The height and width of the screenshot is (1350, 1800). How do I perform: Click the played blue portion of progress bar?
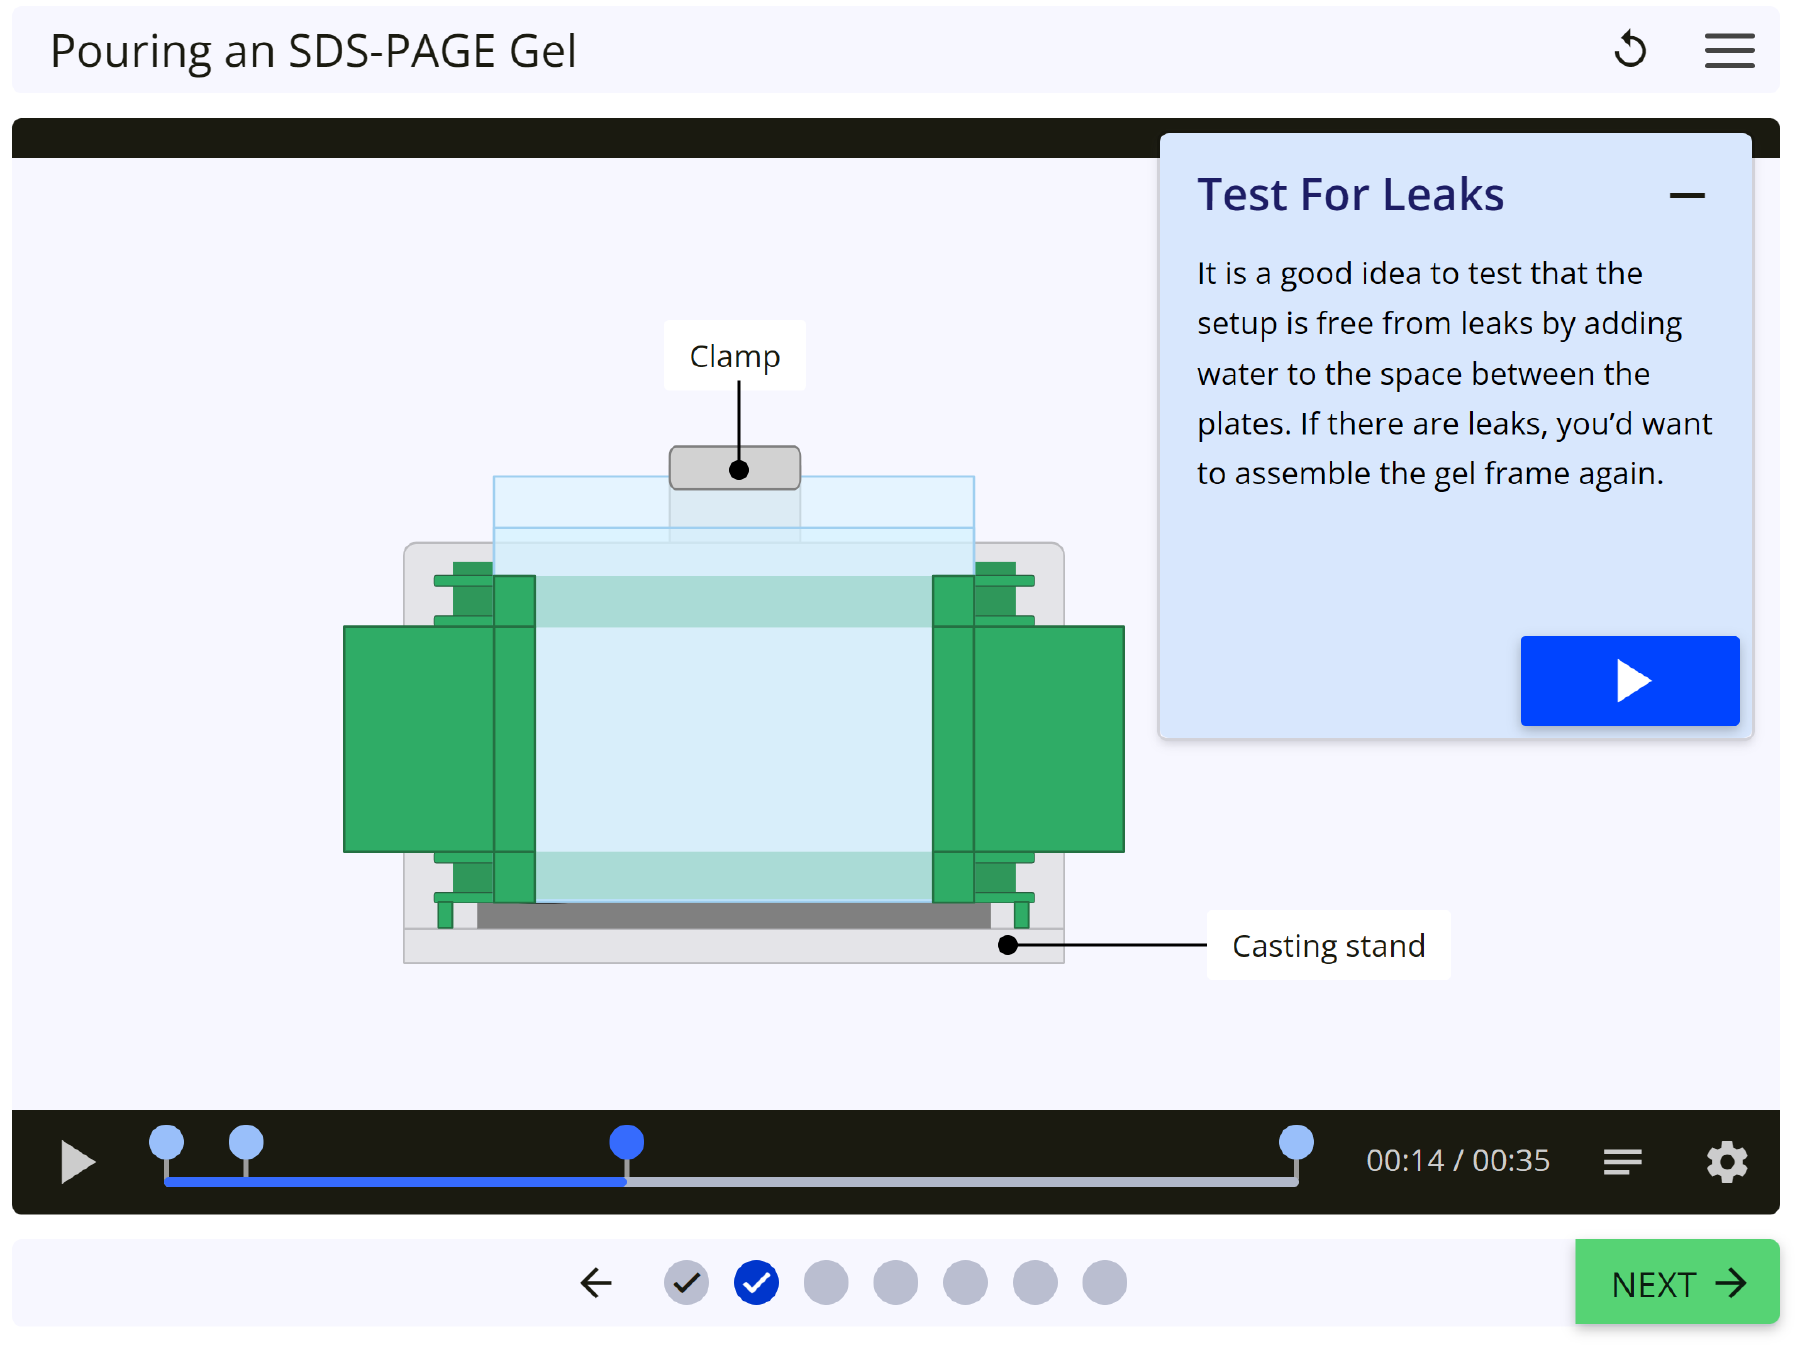(396, 1182)
